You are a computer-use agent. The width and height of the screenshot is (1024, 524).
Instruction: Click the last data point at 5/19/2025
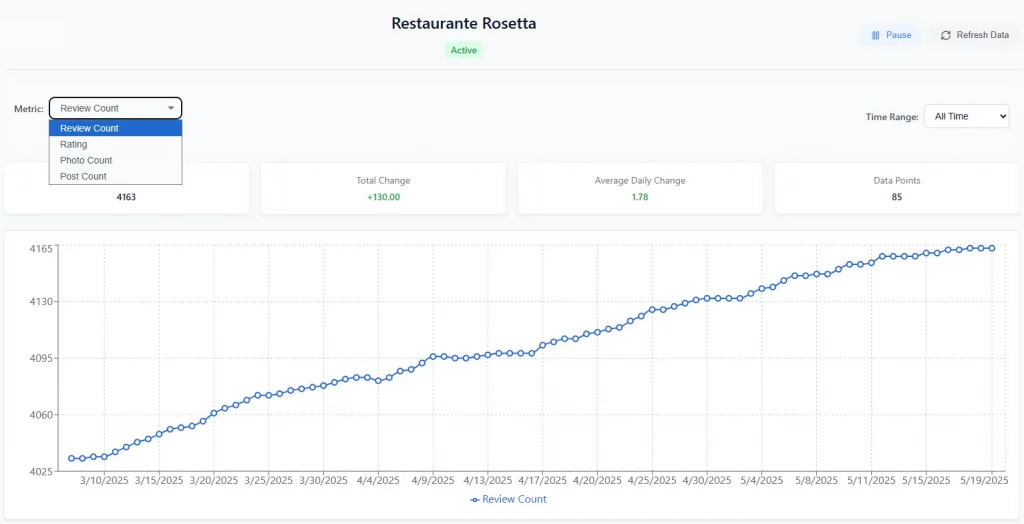(992, 248)
